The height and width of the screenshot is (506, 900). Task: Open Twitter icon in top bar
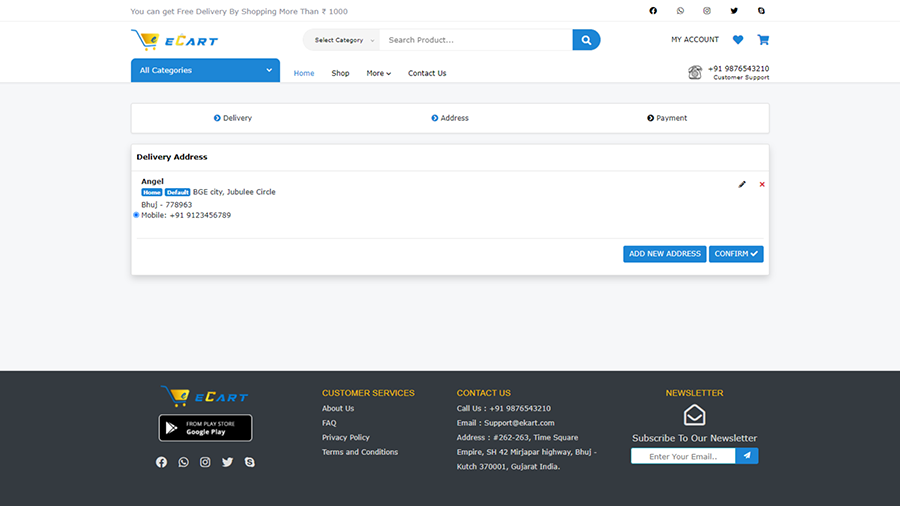click(x=734, y=11)
